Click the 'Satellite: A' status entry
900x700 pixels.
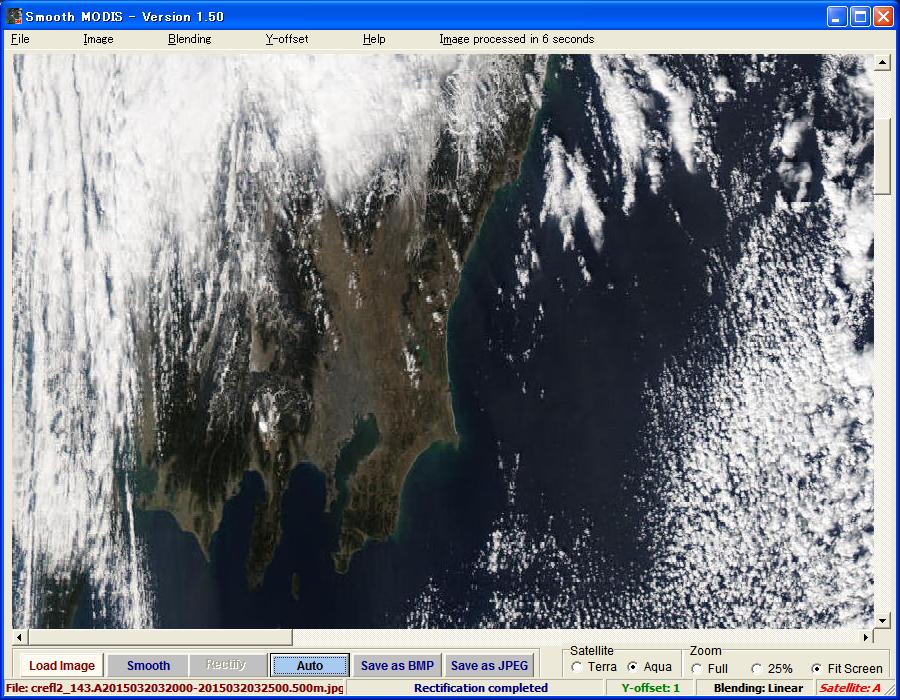(x=849, y=688)
